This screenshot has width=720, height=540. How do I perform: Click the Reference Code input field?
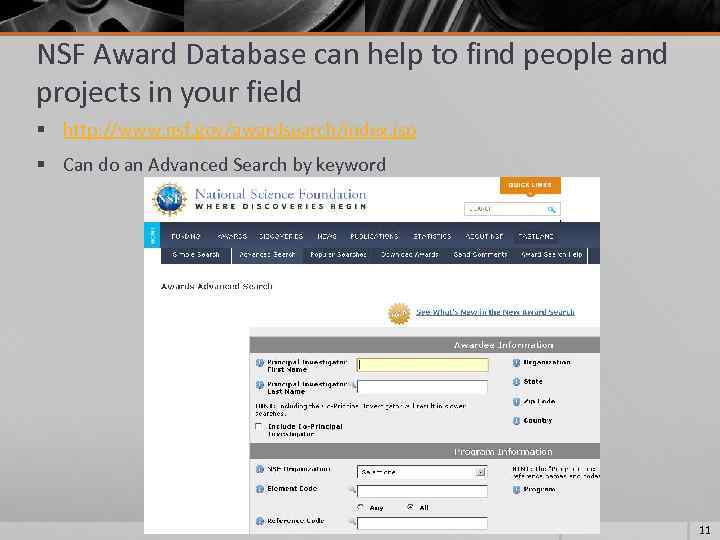tap(422, 523)
